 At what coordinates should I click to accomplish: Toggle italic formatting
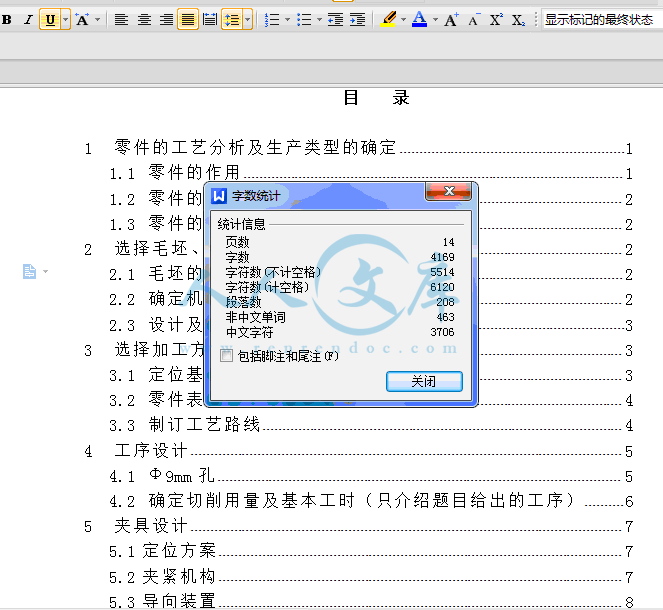click(x=28, y=19)
